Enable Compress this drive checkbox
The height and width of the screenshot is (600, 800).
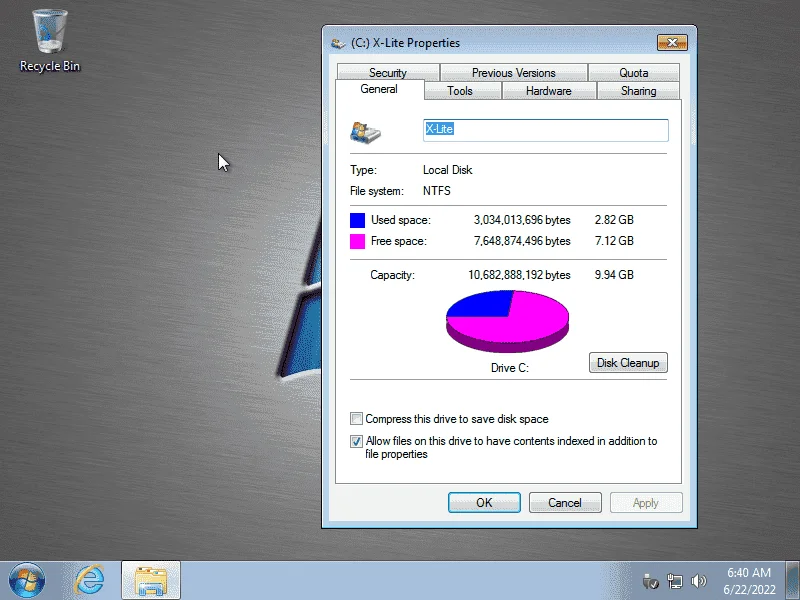pos(356,419)
